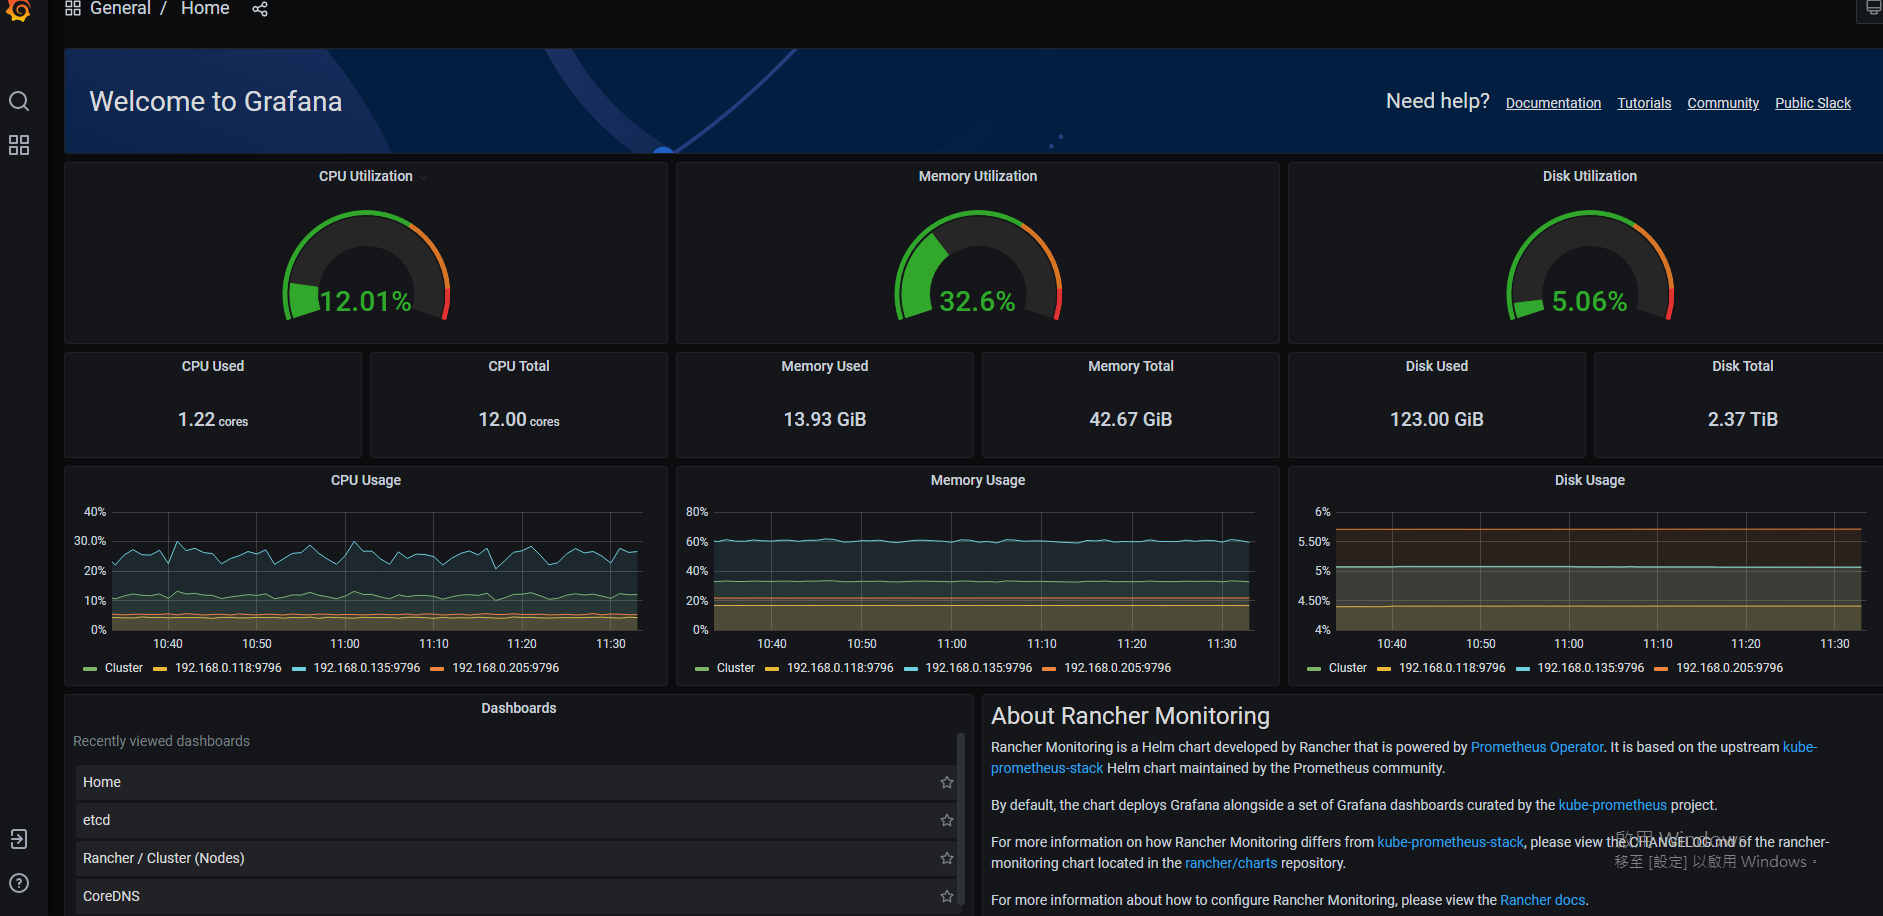Screen dimensions: 1883x916
Task: Click the Memory Utilization 32.6% gauge
Action: [x=978, y=266]
